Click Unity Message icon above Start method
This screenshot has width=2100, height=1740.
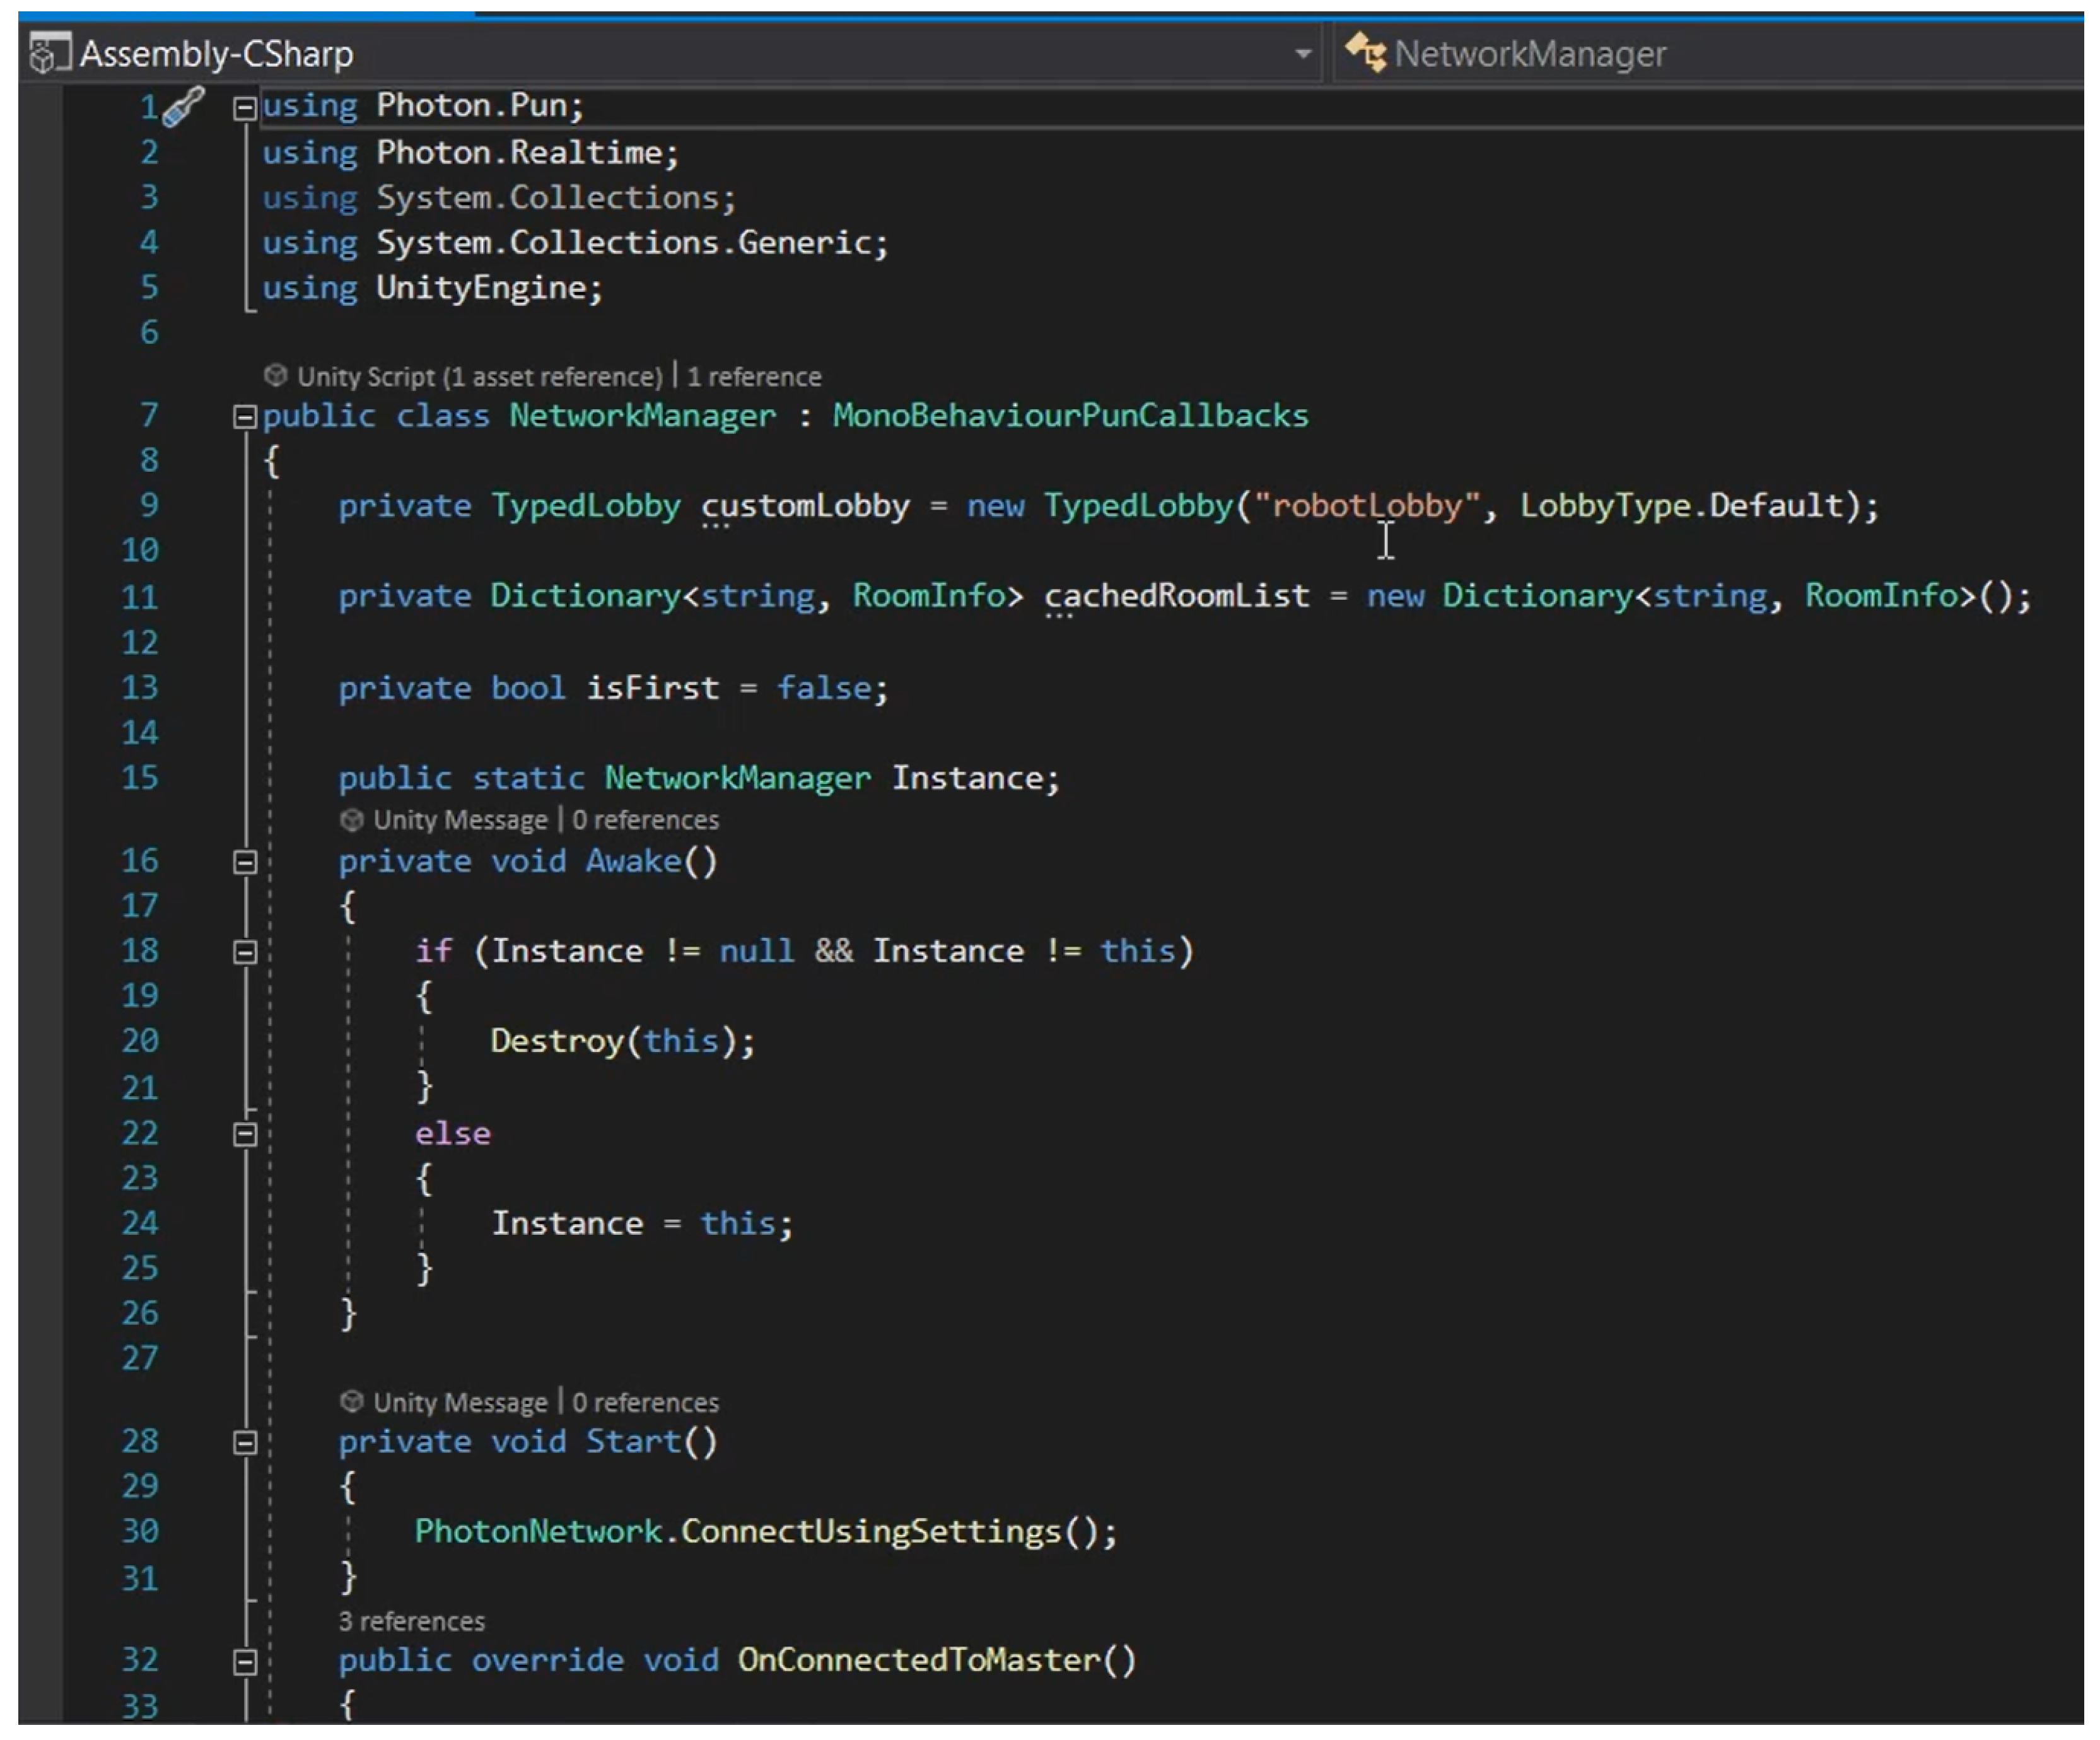click(x=351, y=1402)
